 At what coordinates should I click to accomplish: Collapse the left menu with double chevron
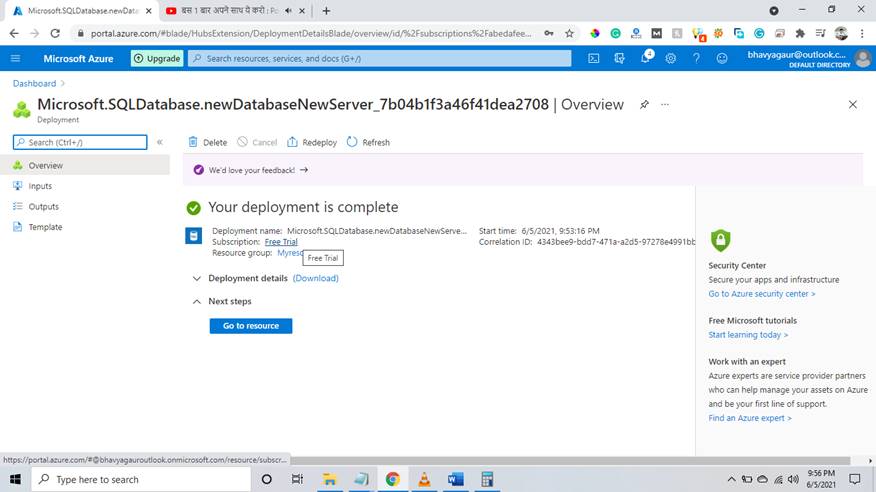[x=160, y=142]
